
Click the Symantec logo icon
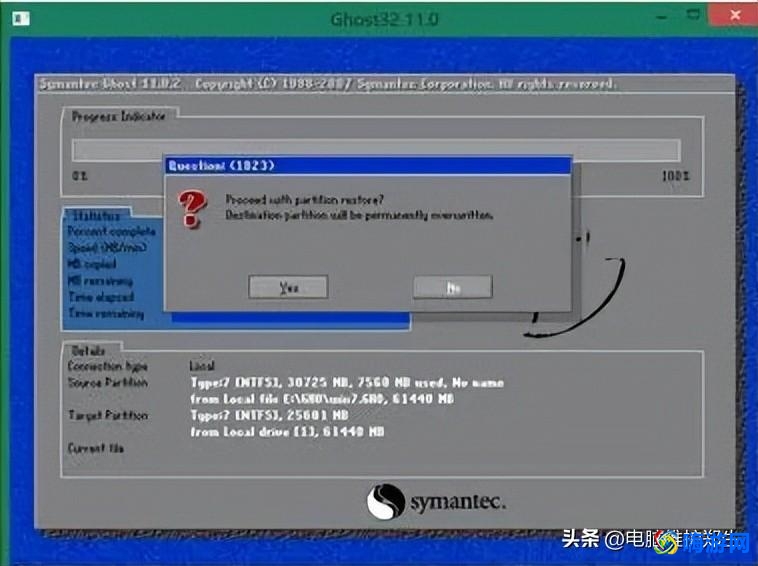click(x=385, y=502)
